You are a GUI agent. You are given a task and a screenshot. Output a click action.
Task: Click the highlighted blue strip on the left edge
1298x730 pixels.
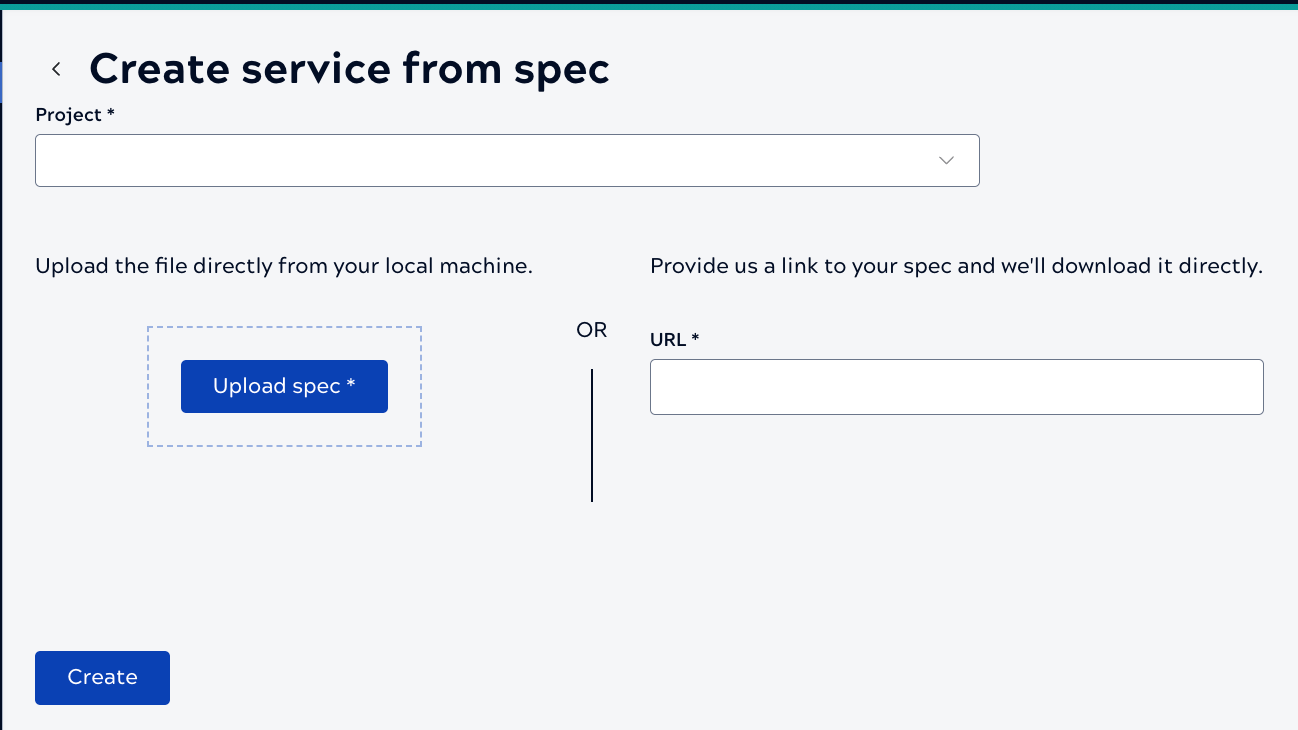point(3,83)
